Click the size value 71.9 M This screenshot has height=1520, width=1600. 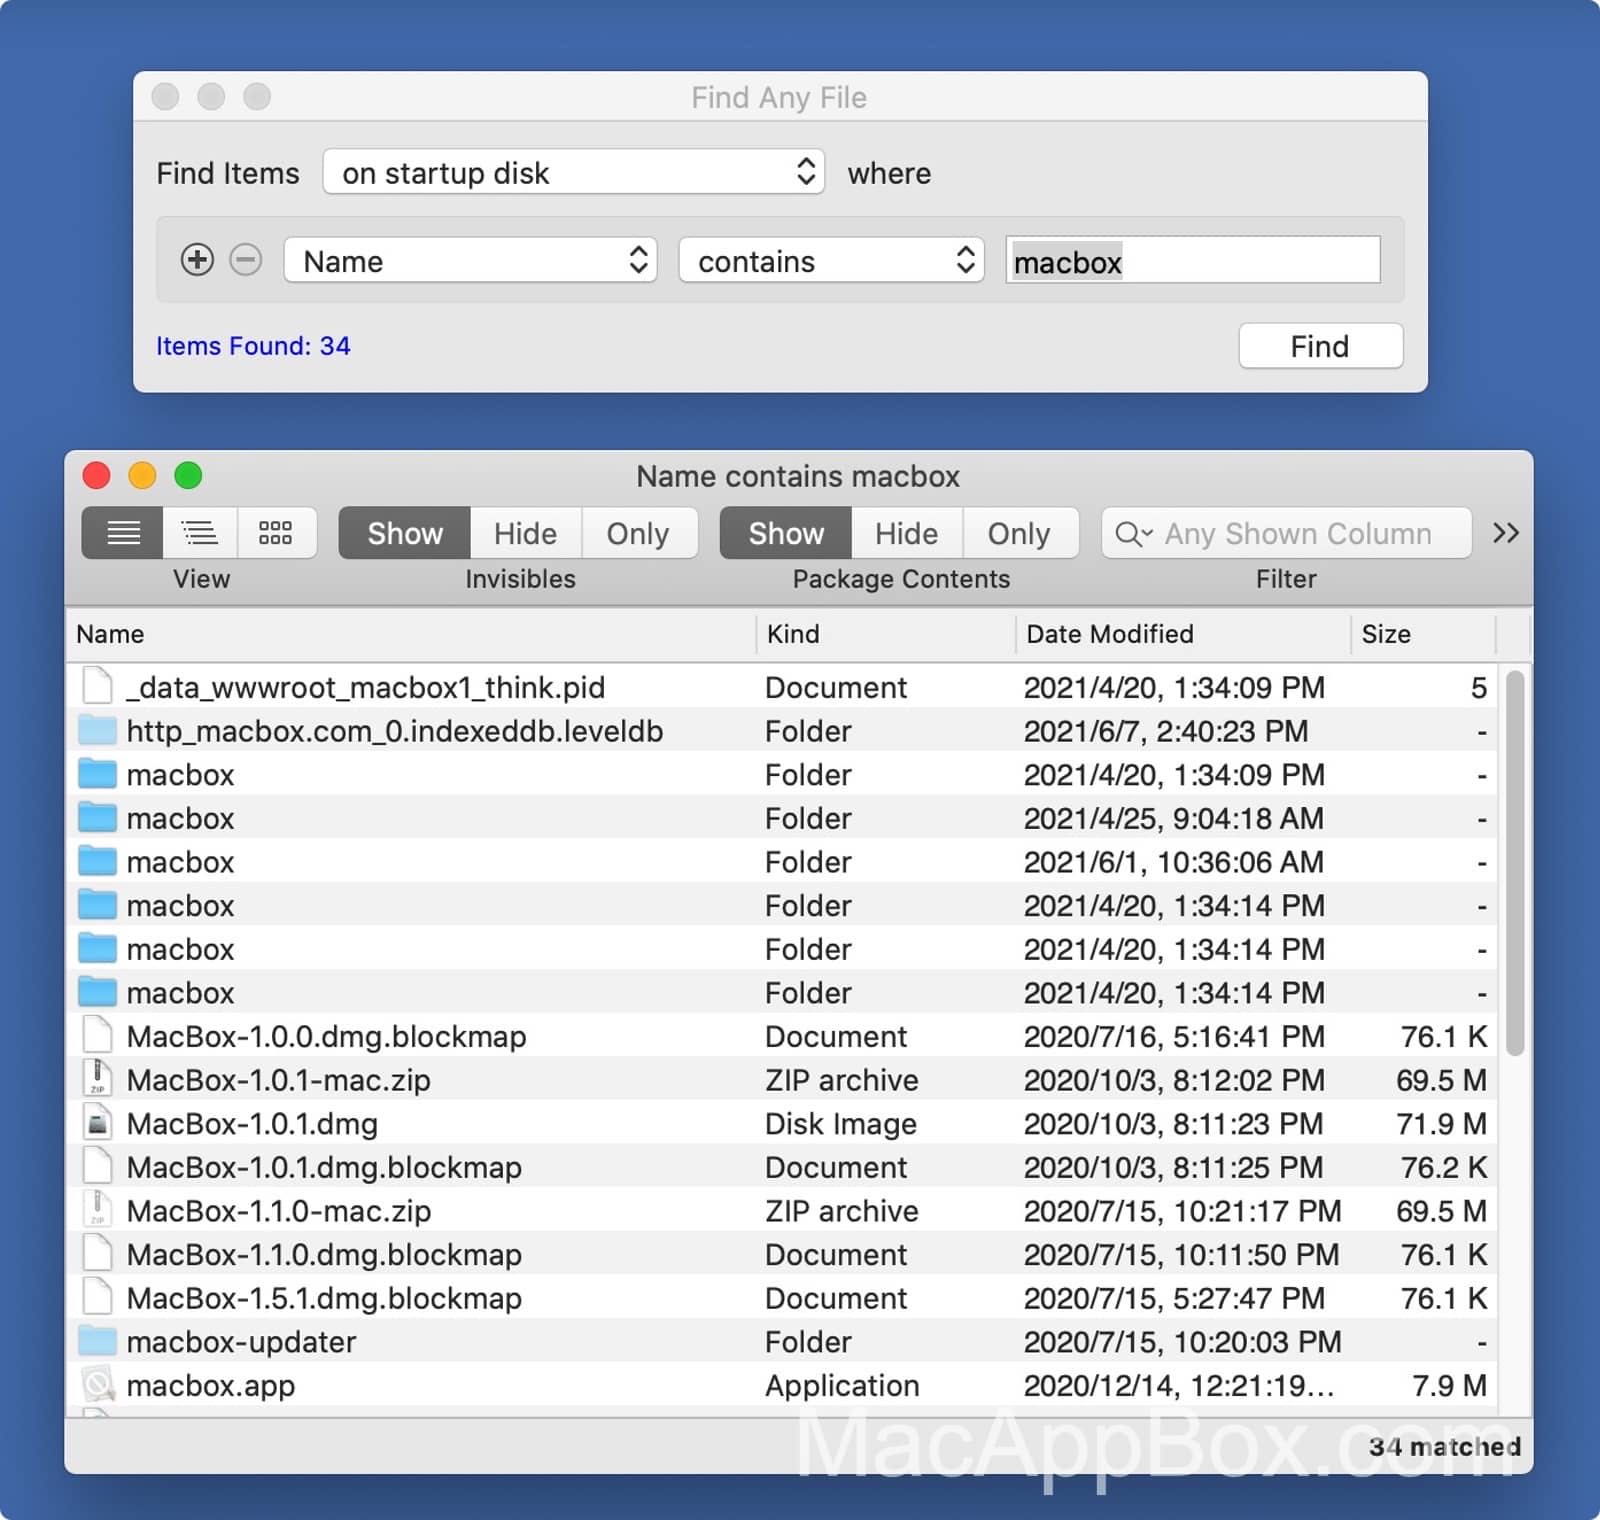coord(1441,1123)
